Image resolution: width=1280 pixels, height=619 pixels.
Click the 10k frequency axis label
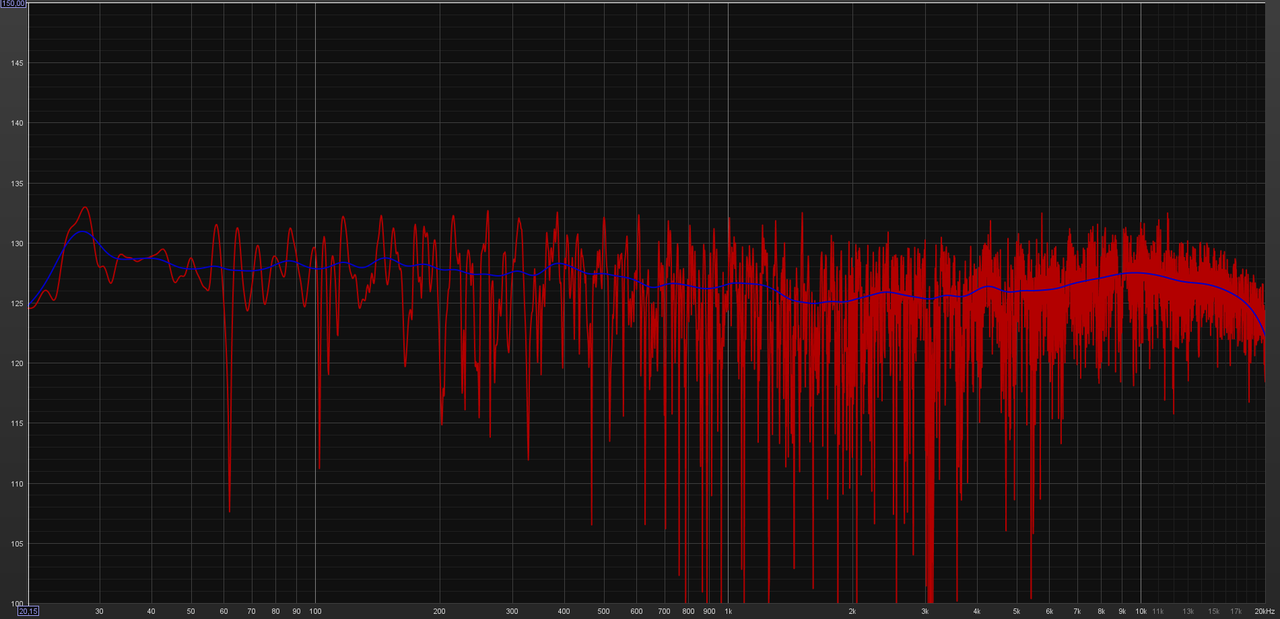[x=1140, y=611]
